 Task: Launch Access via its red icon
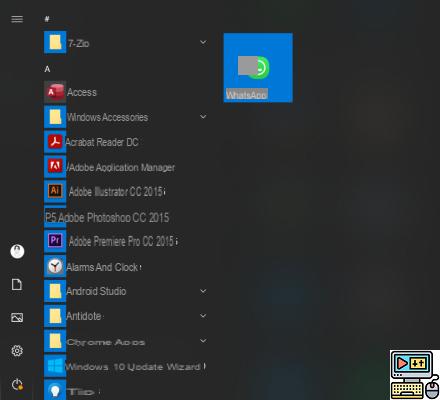coord(55,92)
